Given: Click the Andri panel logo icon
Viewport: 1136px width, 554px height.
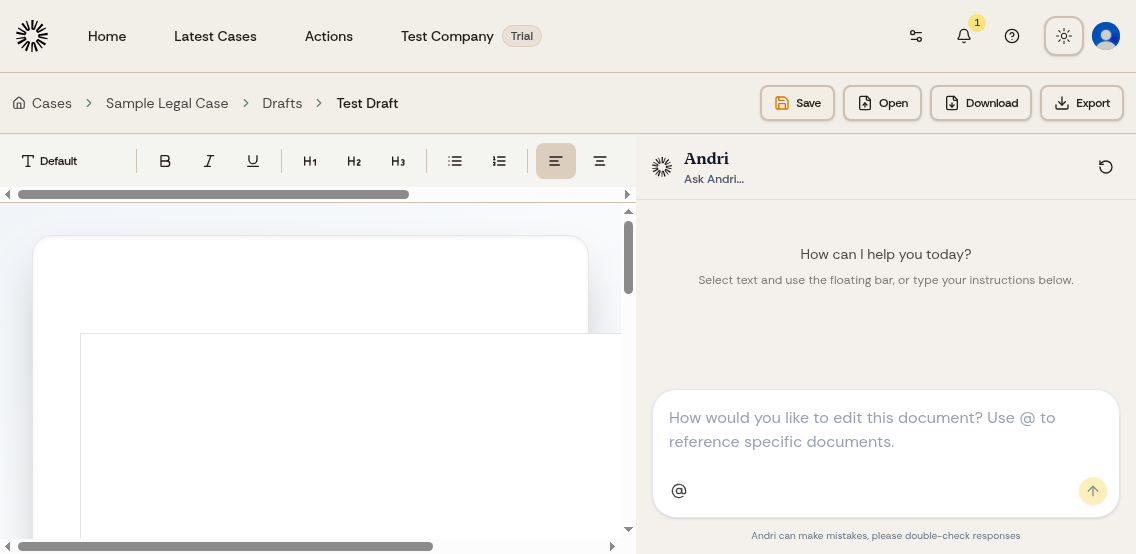Looking at the screenshot, I should click(x=661, y=167).
